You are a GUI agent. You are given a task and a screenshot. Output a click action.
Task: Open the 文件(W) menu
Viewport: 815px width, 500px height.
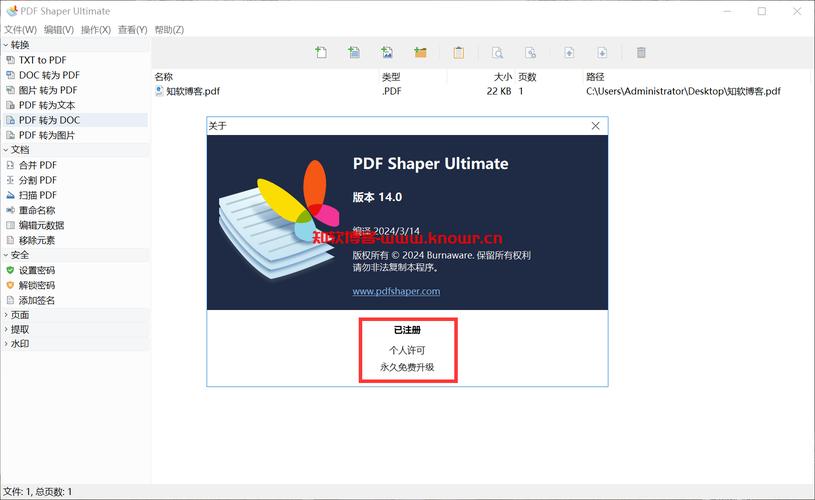[x=21, y=30]
